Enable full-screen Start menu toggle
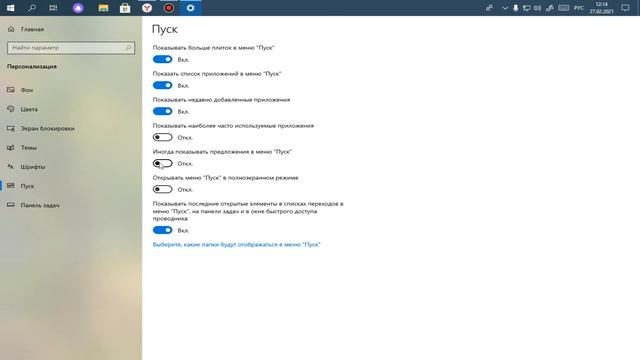This screenshot has height=360, width=640. [x=162, y=189]
